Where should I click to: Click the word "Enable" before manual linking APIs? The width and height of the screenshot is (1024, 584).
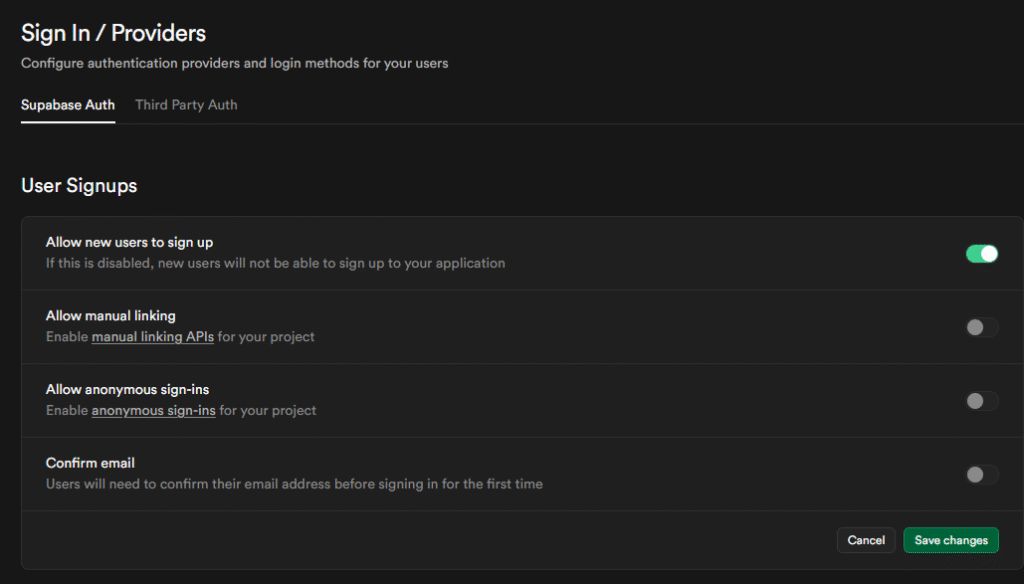pyautogui.click(x=66, y=337)
